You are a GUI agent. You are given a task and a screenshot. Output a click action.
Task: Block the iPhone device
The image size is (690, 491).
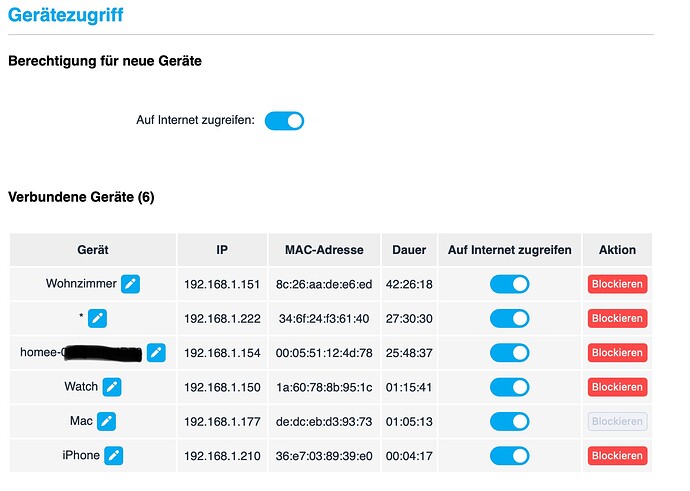point(617,455)
